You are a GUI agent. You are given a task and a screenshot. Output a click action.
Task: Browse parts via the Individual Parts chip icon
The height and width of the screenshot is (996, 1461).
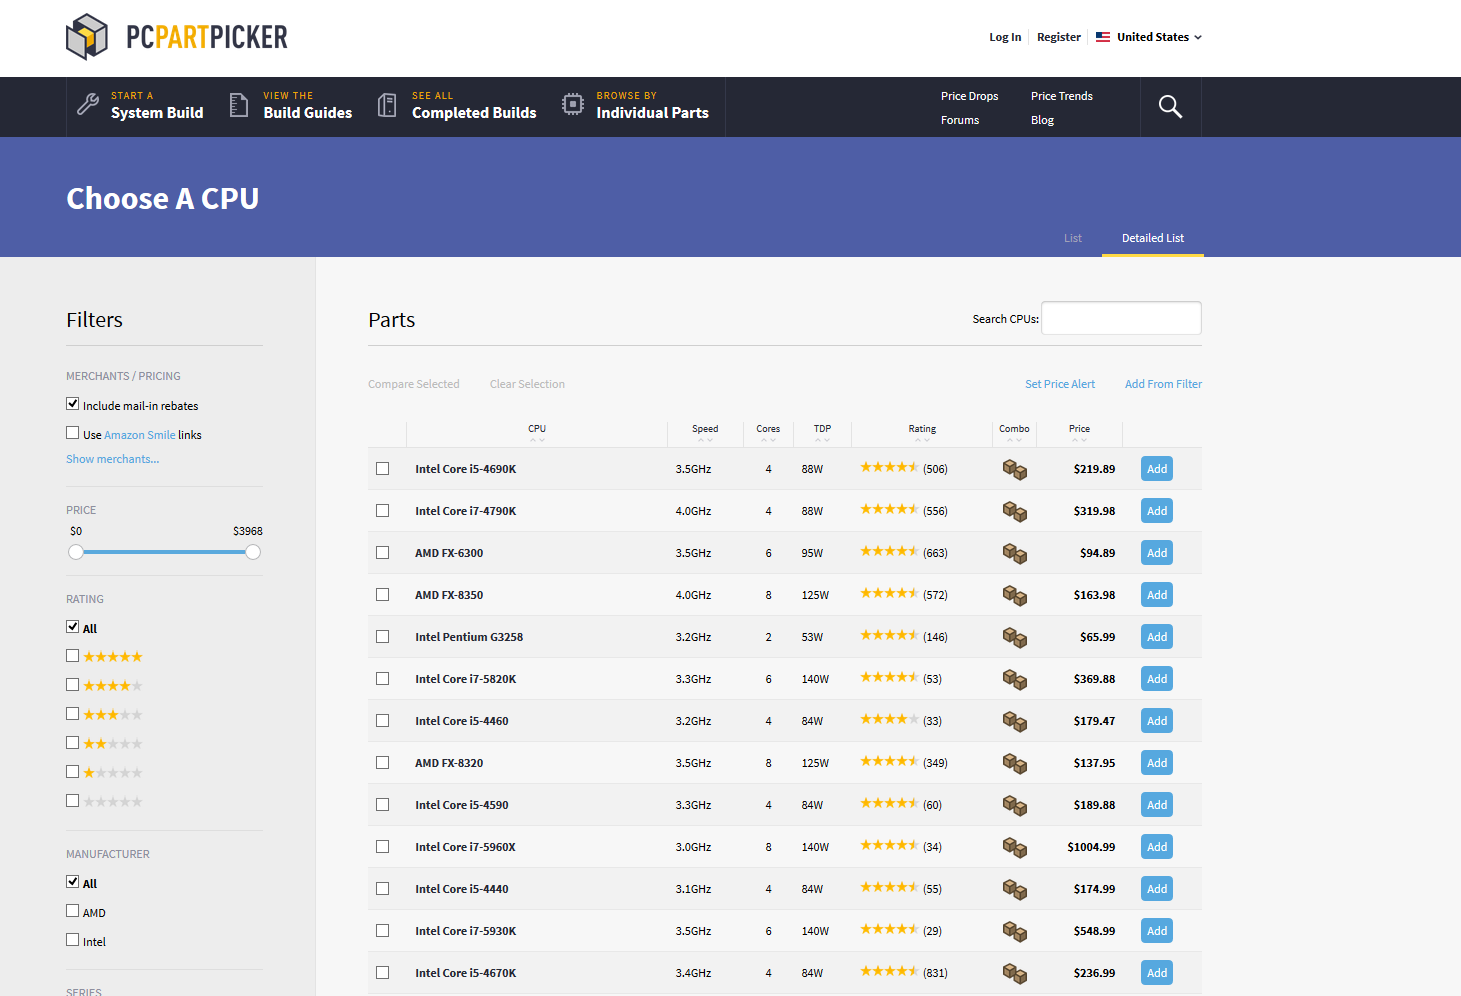pyautogui.click(x=572, y=104)
